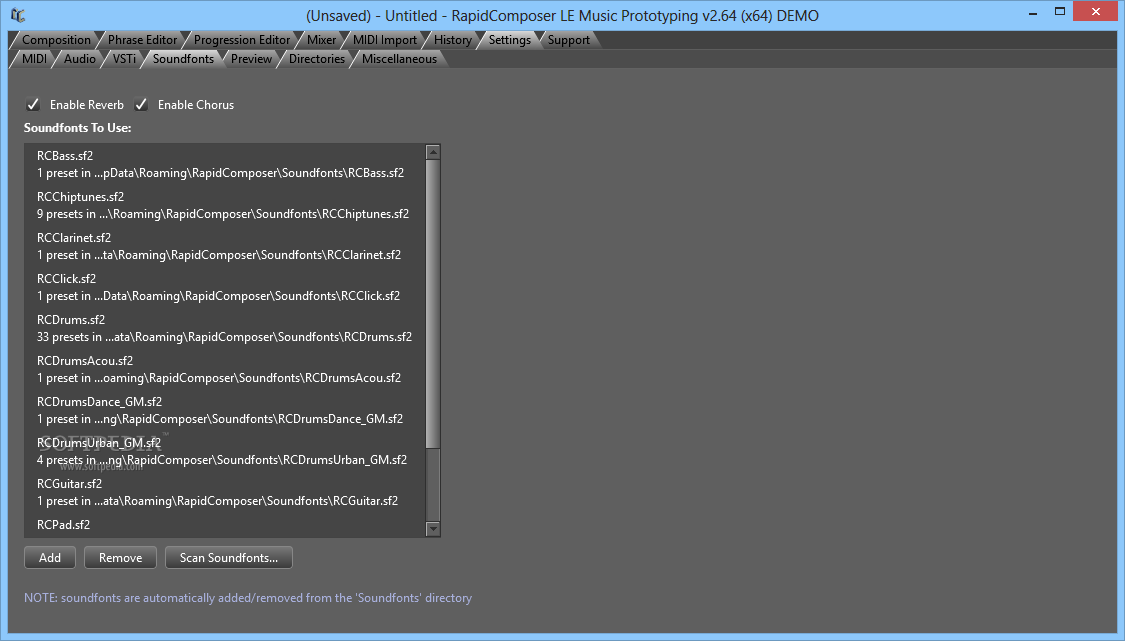Click the soundfont list scrollbar thumb
The width and height of the screenshot is (1125, 641).
pyautogui.click(x=433, y=303)
